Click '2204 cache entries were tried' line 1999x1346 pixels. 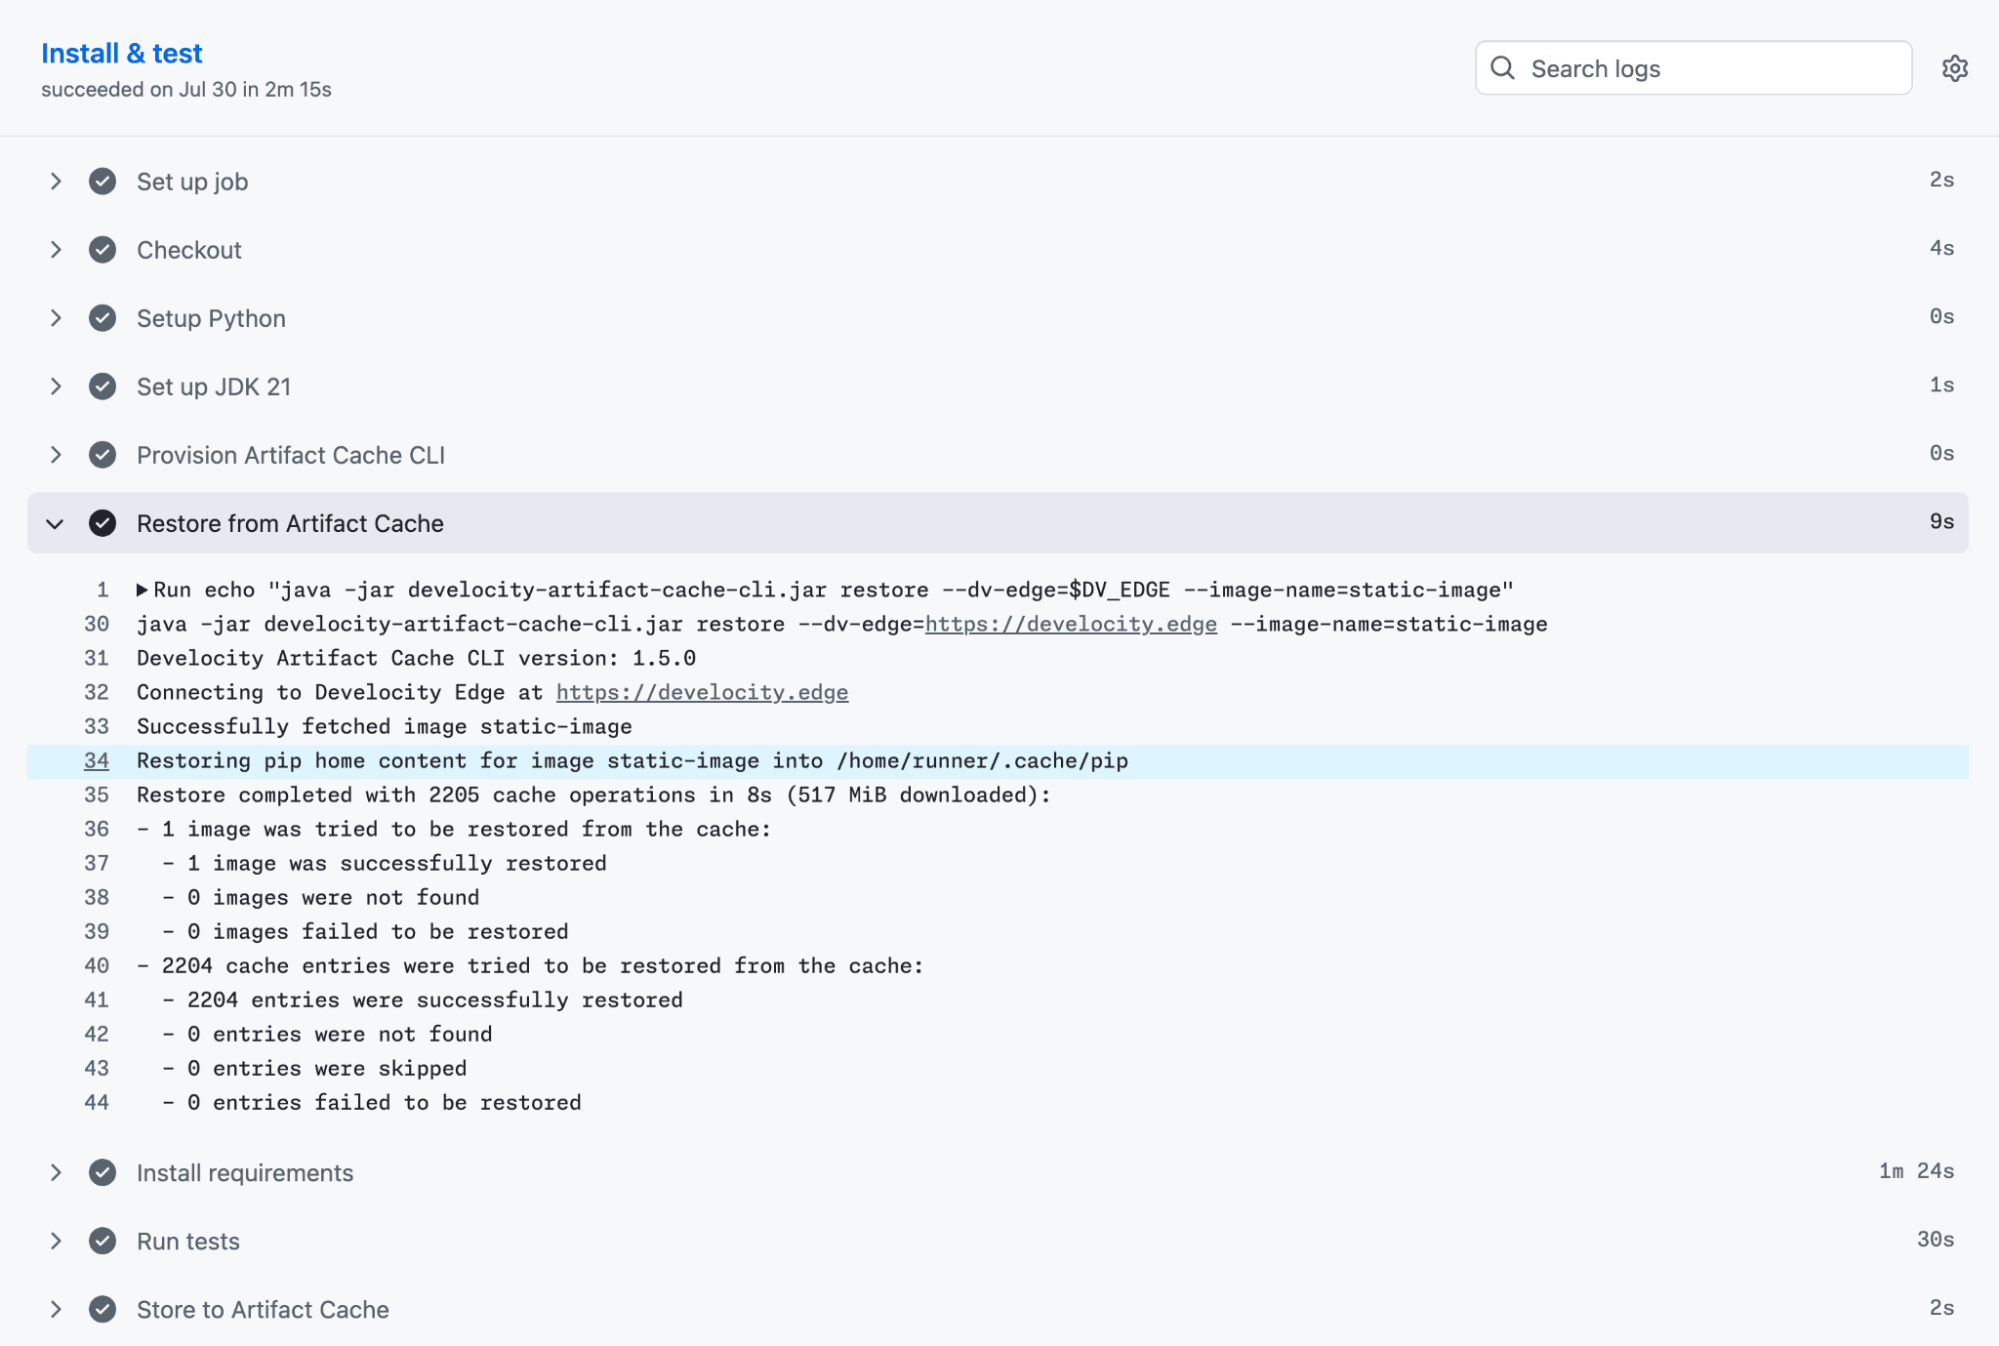click(x=530, y=965)
